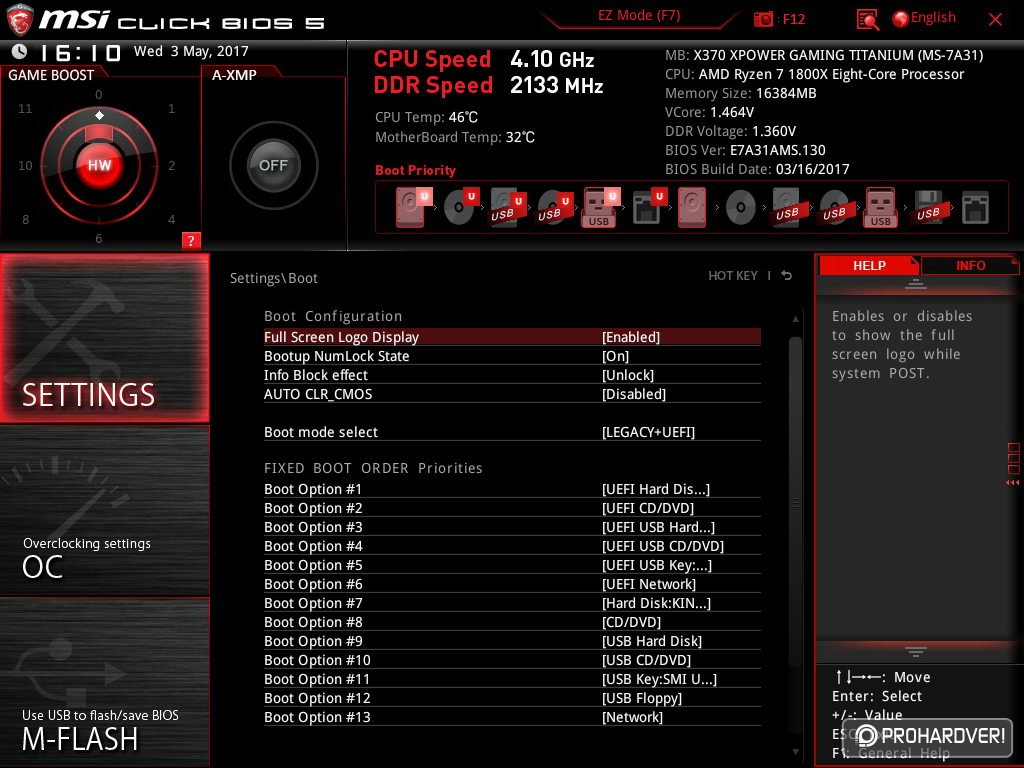Viewport: 1024px width, 768px height.
Task: Click the HOT KEY button
Action: point(733,276)
